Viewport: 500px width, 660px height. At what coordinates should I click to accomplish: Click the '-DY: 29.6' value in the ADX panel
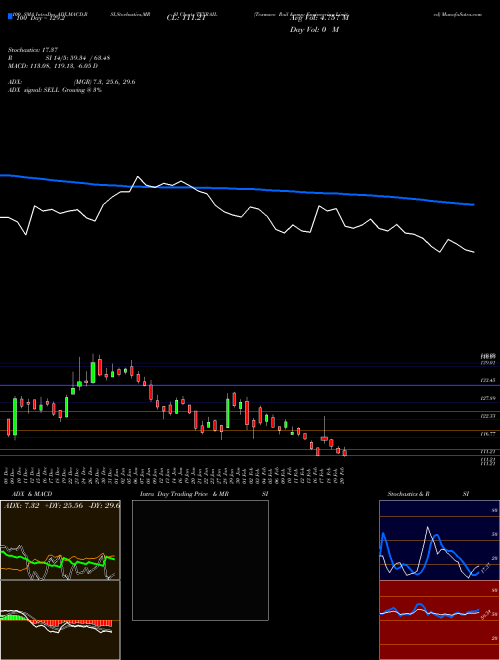[104, 505]
